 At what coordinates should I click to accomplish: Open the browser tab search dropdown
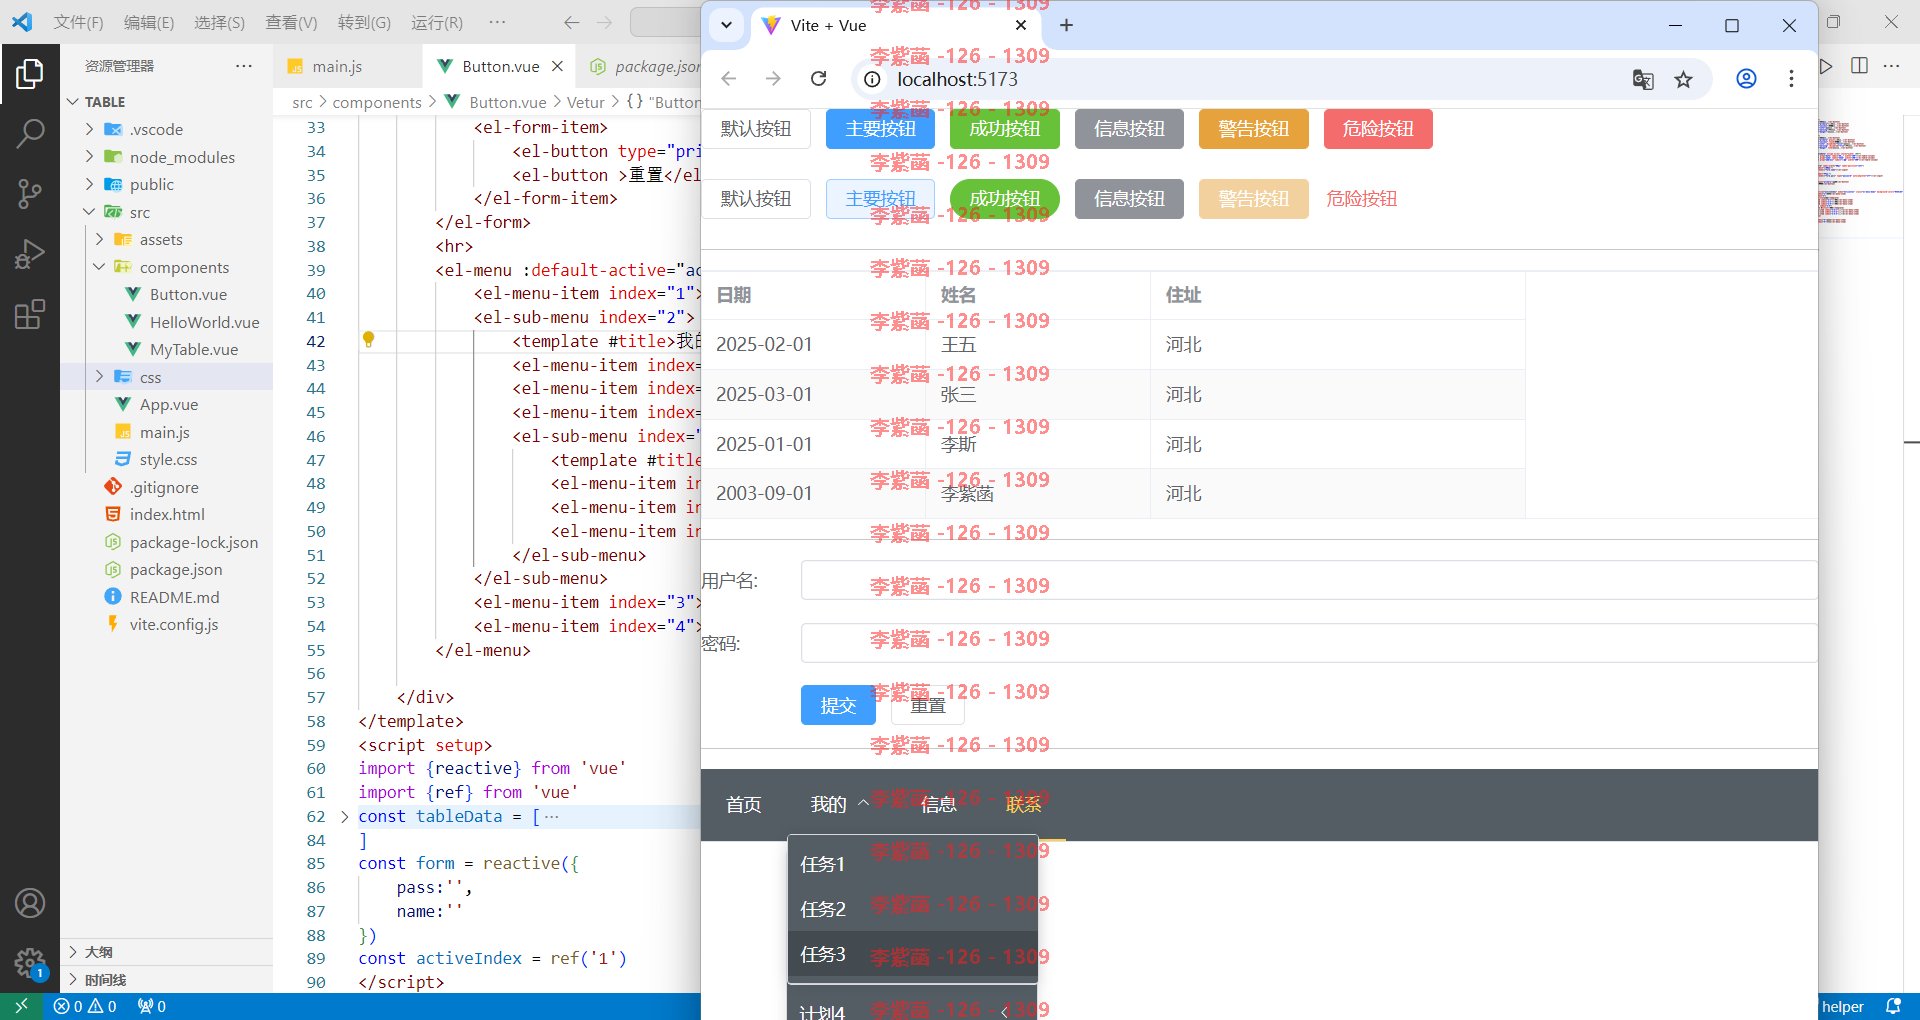tap(727, 25)
